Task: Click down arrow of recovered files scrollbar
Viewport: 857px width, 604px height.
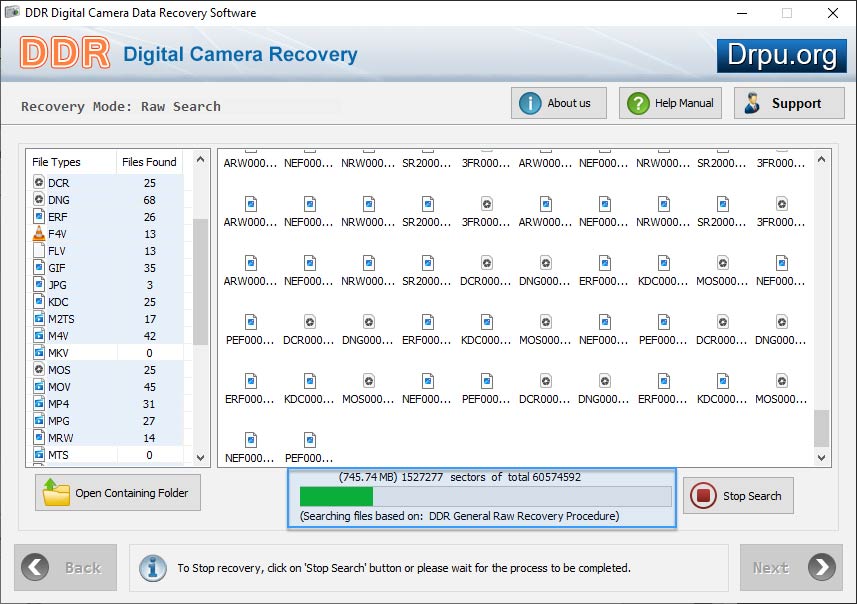Action: [821, 458]
